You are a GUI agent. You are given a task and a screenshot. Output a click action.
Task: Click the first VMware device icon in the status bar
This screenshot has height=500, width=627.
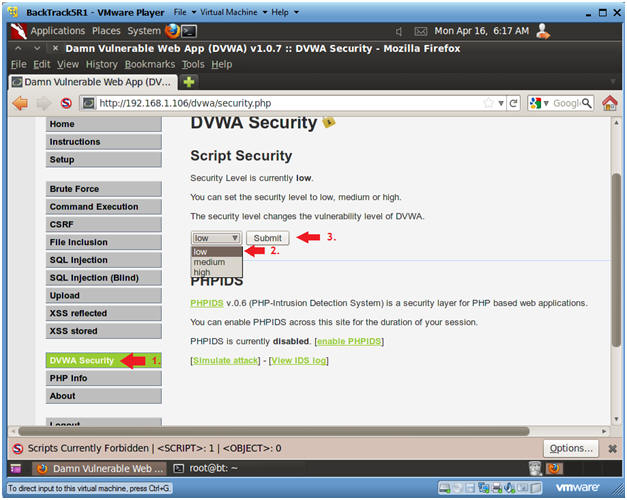point(444,488)
